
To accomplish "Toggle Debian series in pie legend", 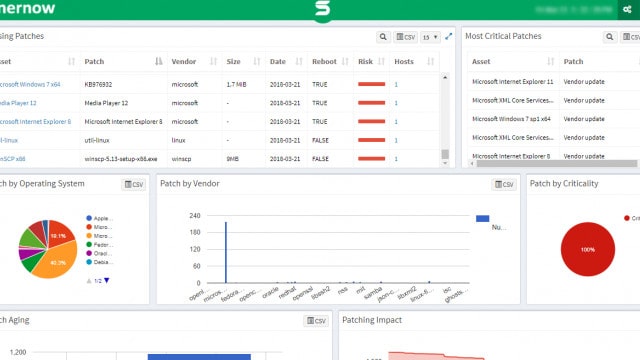I will [99, 262].
